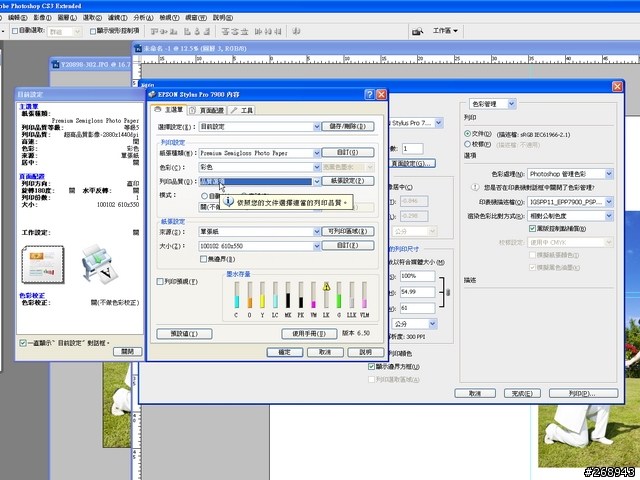The image size is (640, 480).
Task: Click the printer icon in EPSON dialog title bar
Action: click(152, 94)
